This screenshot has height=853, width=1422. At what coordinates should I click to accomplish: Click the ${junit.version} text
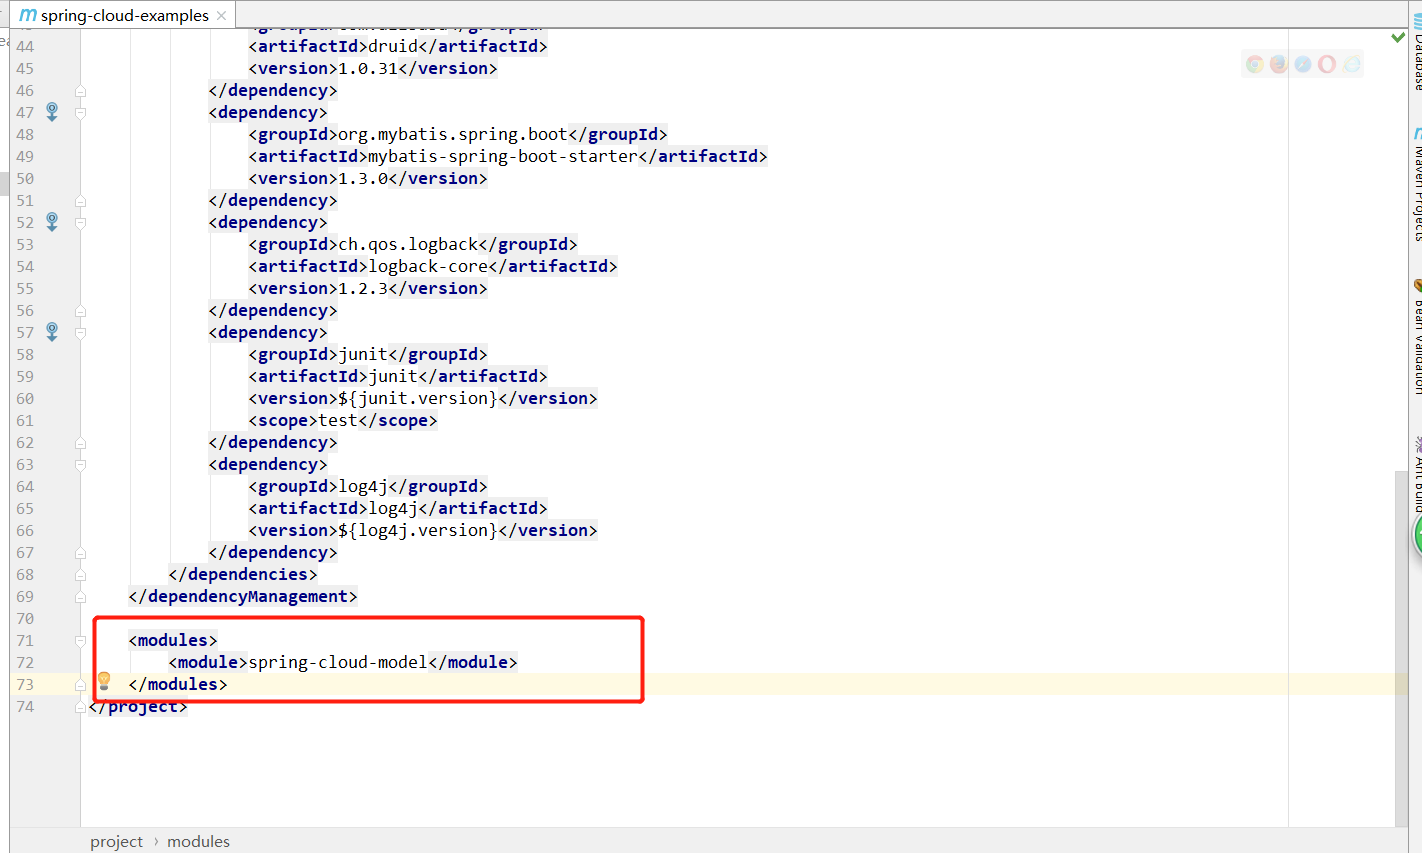(418, 398)
